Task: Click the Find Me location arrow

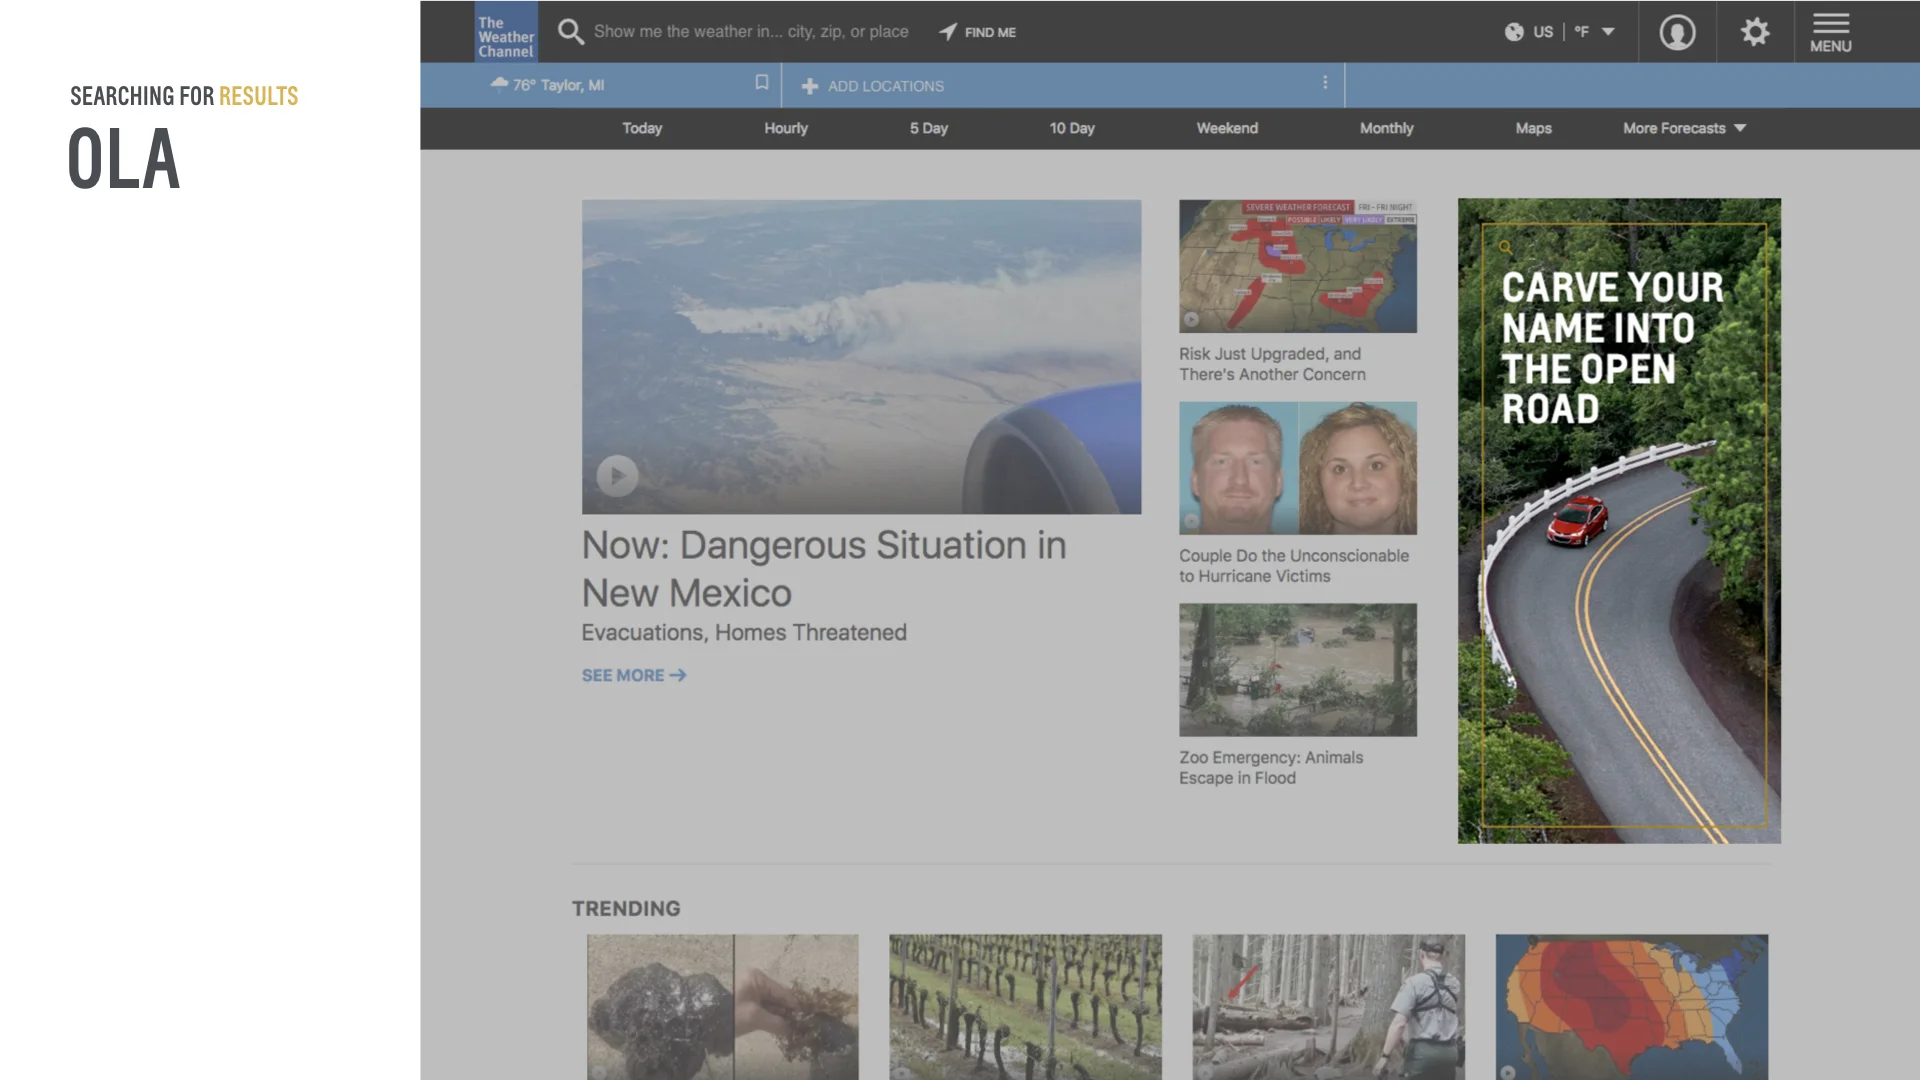Action: coord(948,32)
